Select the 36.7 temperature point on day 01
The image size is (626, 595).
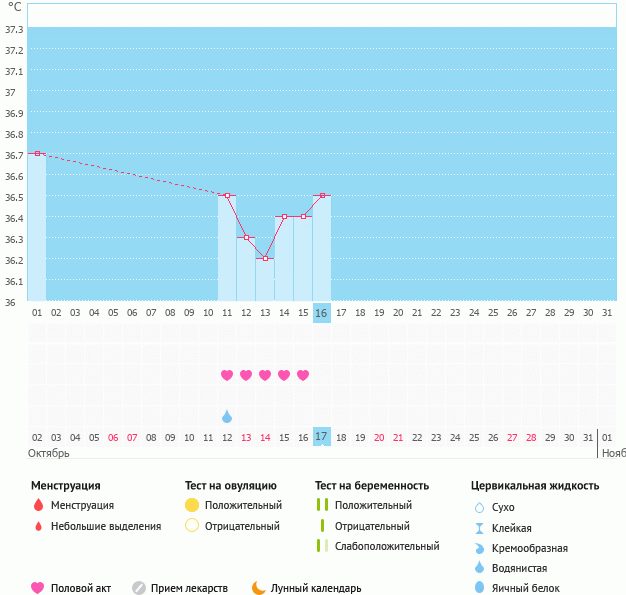(37, 154)
